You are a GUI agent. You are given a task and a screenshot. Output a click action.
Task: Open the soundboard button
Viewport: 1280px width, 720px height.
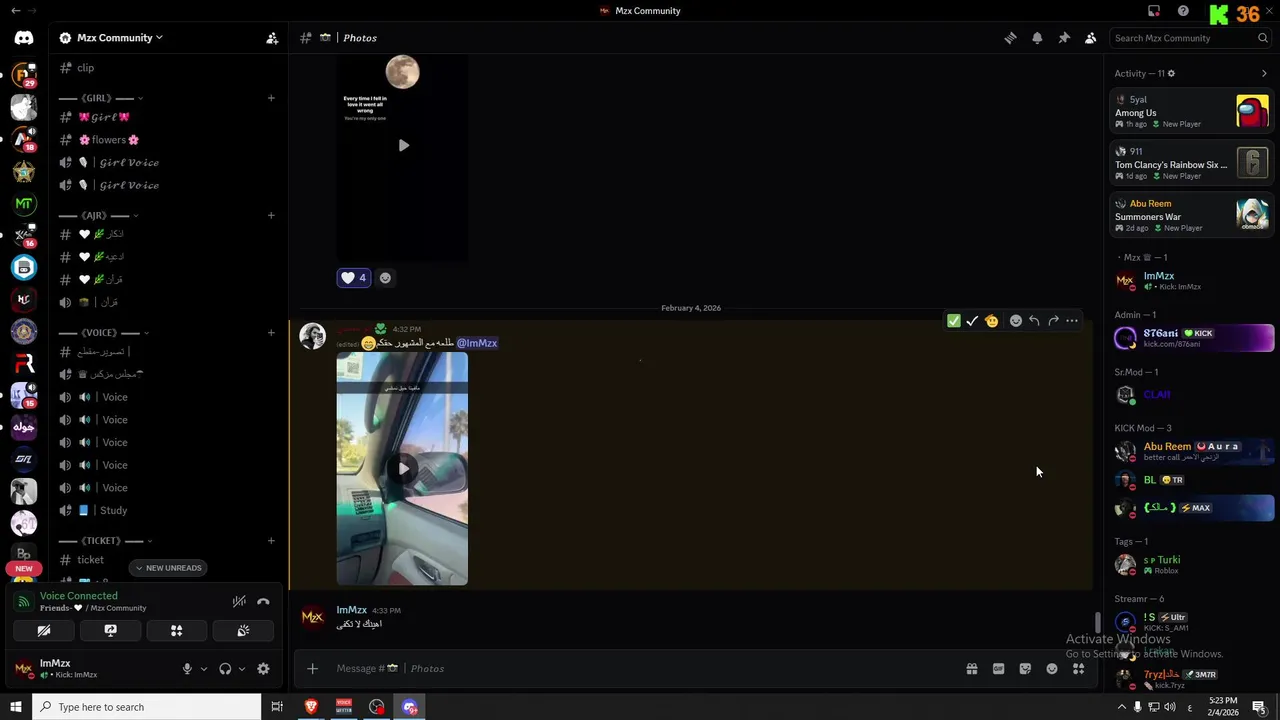pyautogui.click(x=243, y=630)
